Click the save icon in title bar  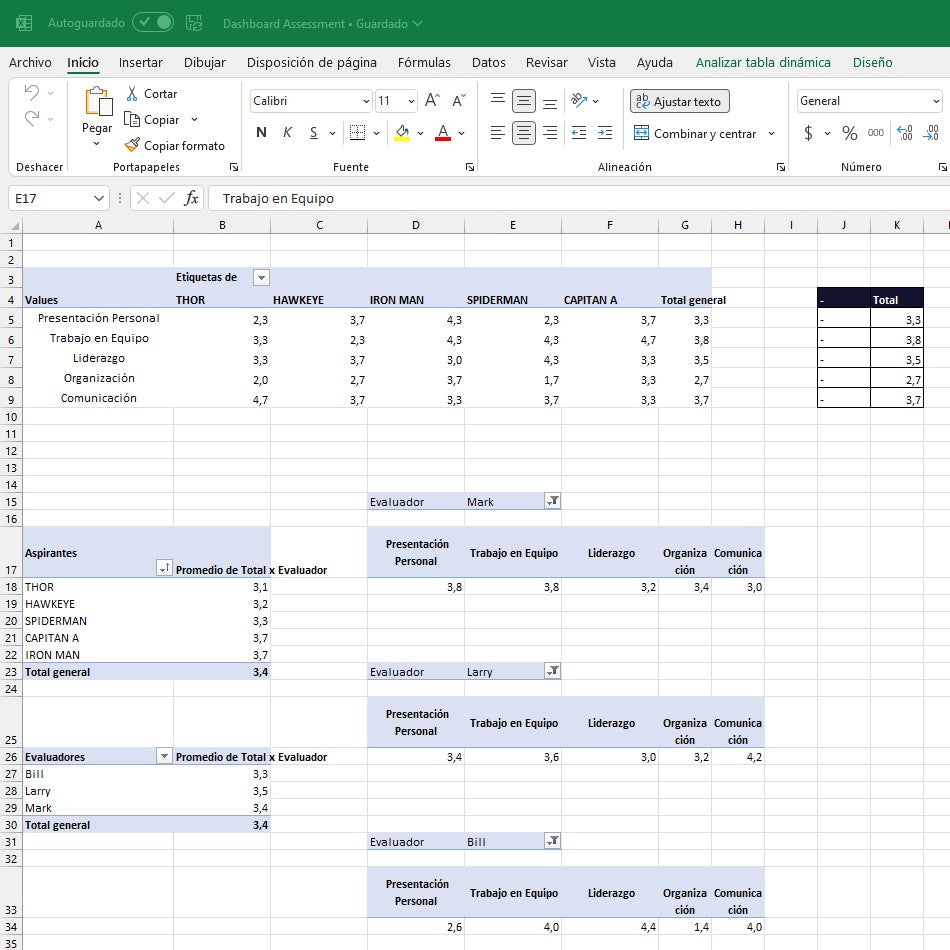(x=194, y=23)
